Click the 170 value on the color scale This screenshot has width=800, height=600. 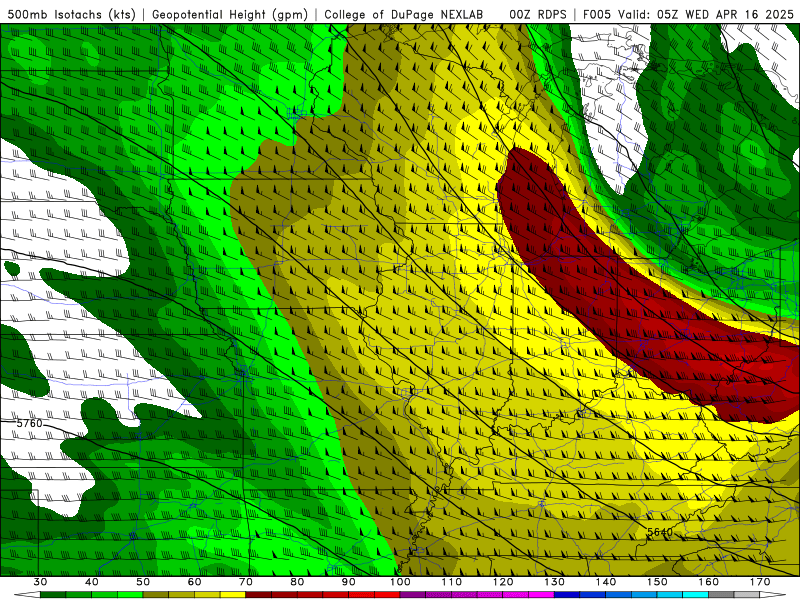point(760,582)
